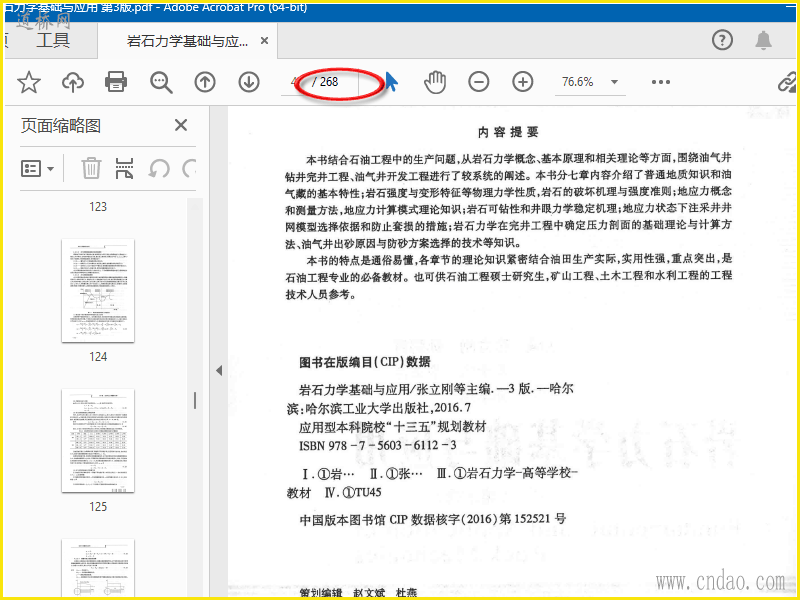Rotate page clockwise in thumbnails panel

click(x=190, y=168)
